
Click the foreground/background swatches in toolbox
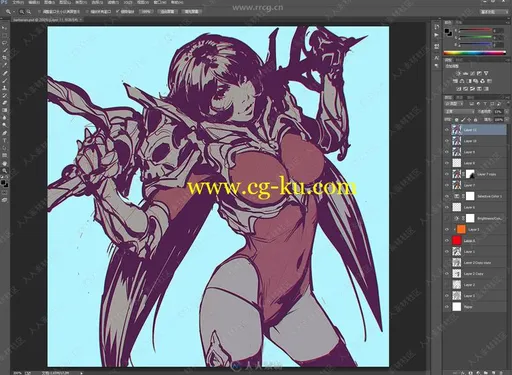4,183
